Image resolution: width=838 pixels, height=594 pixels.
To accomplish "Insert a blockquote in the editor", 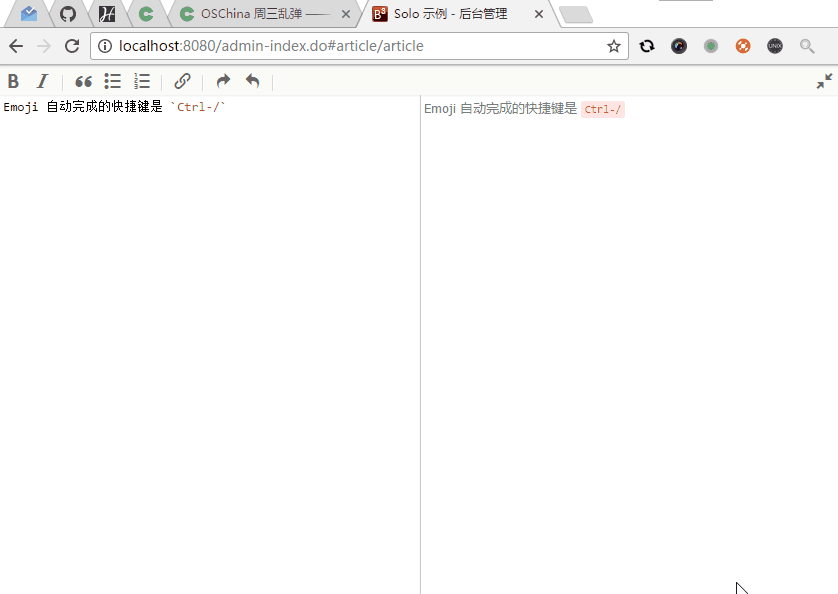I will coord(83,81).
